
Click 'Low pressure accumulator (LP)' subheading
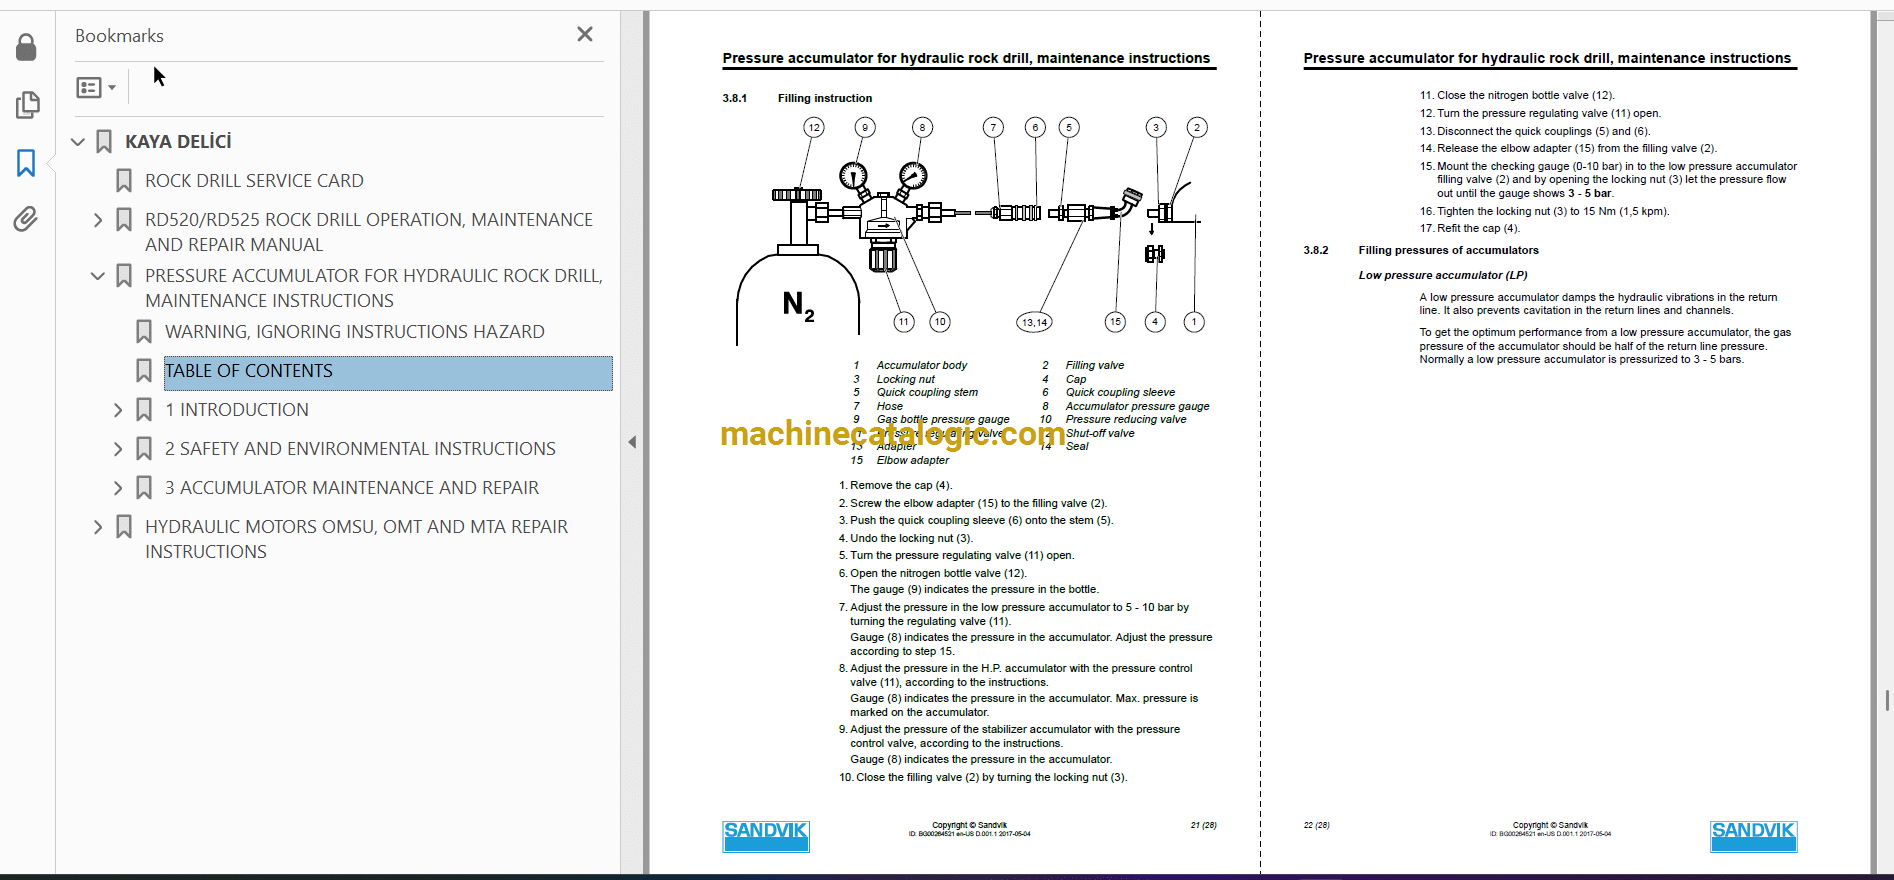pos(1442,275)
